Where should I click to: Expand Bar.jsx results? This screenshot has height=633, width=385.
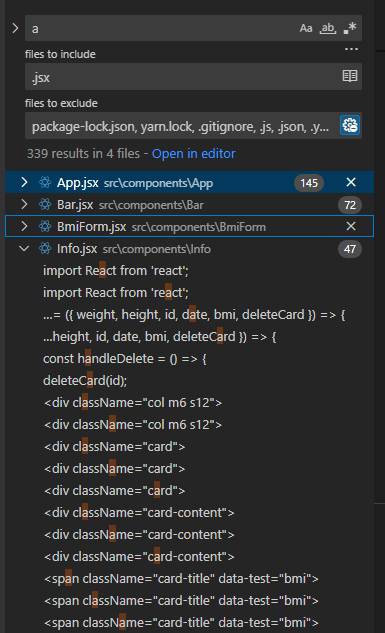(x=24, y=204)
